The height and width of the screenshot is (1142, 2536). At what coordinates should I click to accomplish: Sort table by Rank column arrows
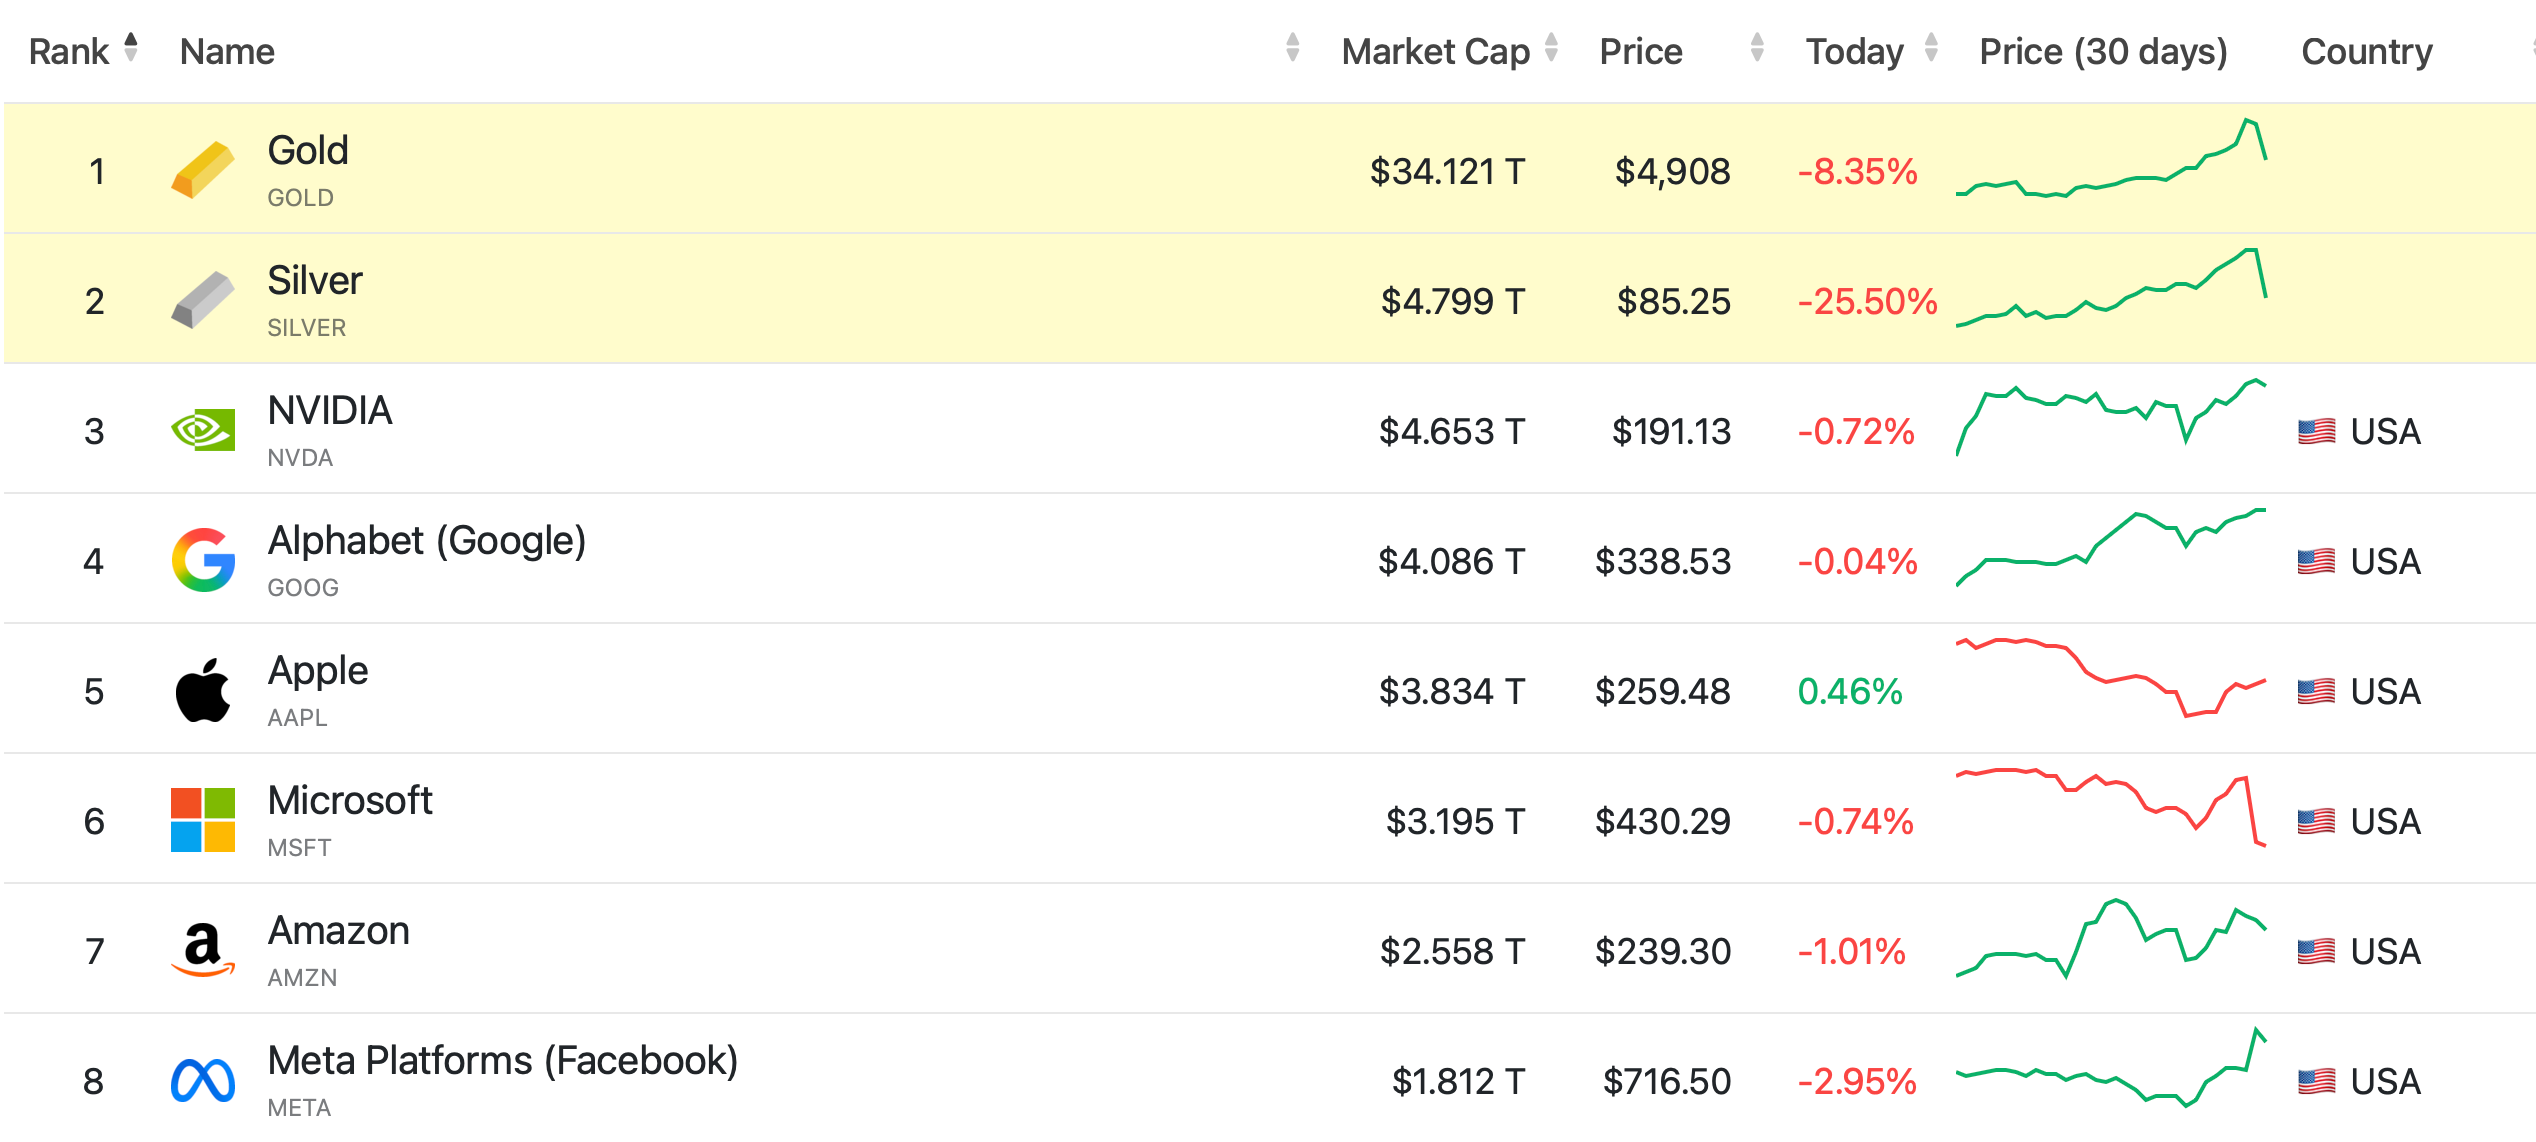tap(131, 48)
